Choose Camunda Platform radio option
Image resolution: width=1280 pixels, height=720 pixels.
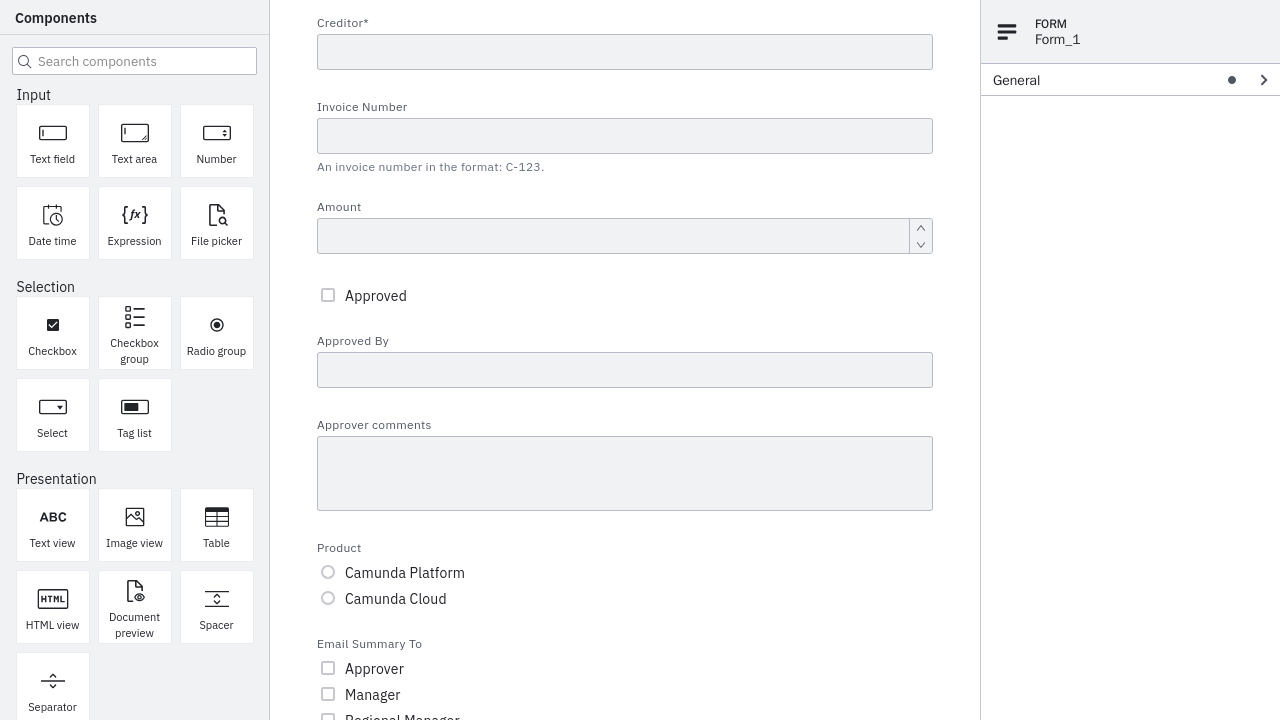pos(328,572)
